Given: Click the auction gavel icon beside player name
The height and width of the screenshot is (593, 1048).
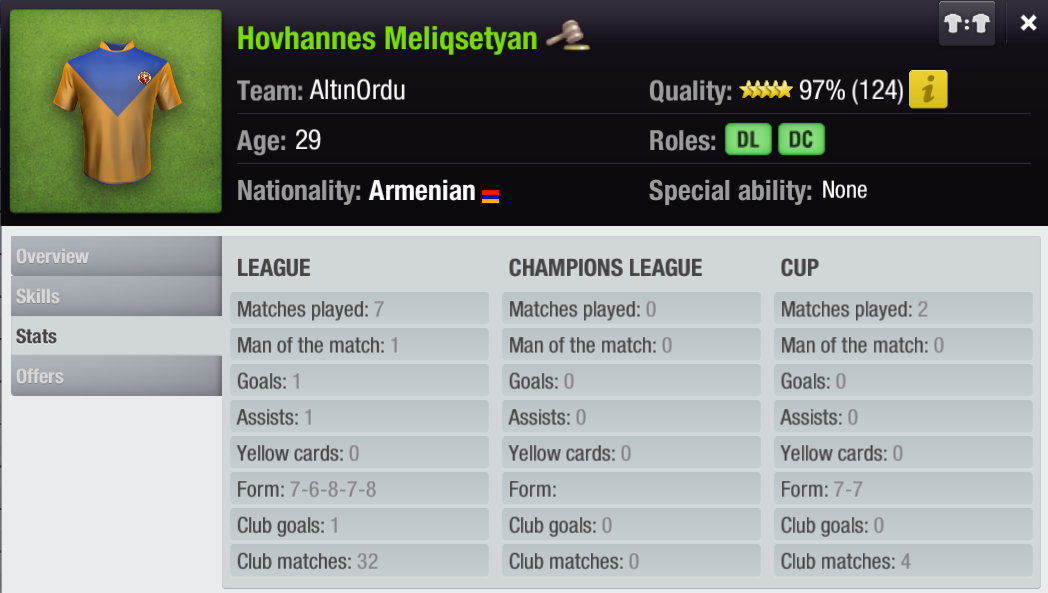Looking at the screenshot, I should pos(568,36).
